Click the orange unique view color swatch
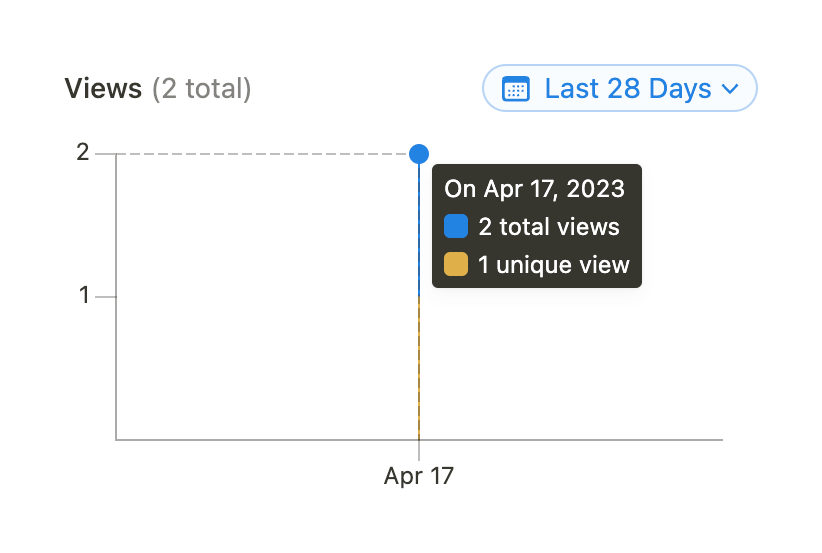This screenshot has width=822, height=553. (x=456, y=265)
